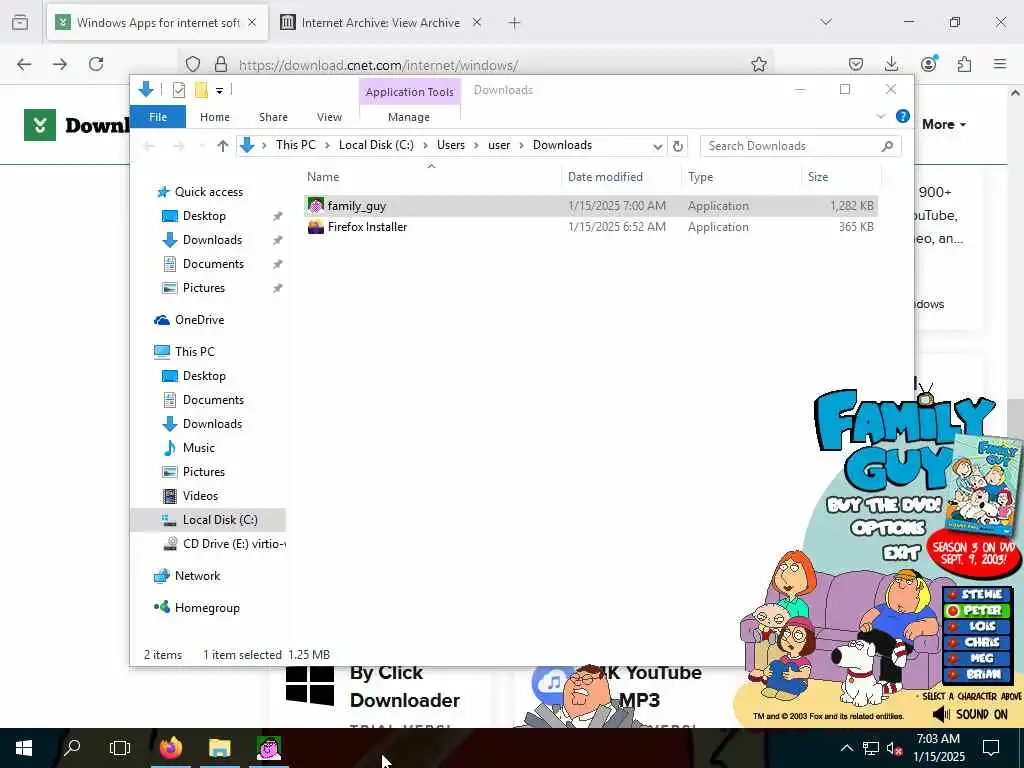Toggle SOUND ON in Family Guy widget
This screenshot has height=768, width=1024.
coord(970,714)
